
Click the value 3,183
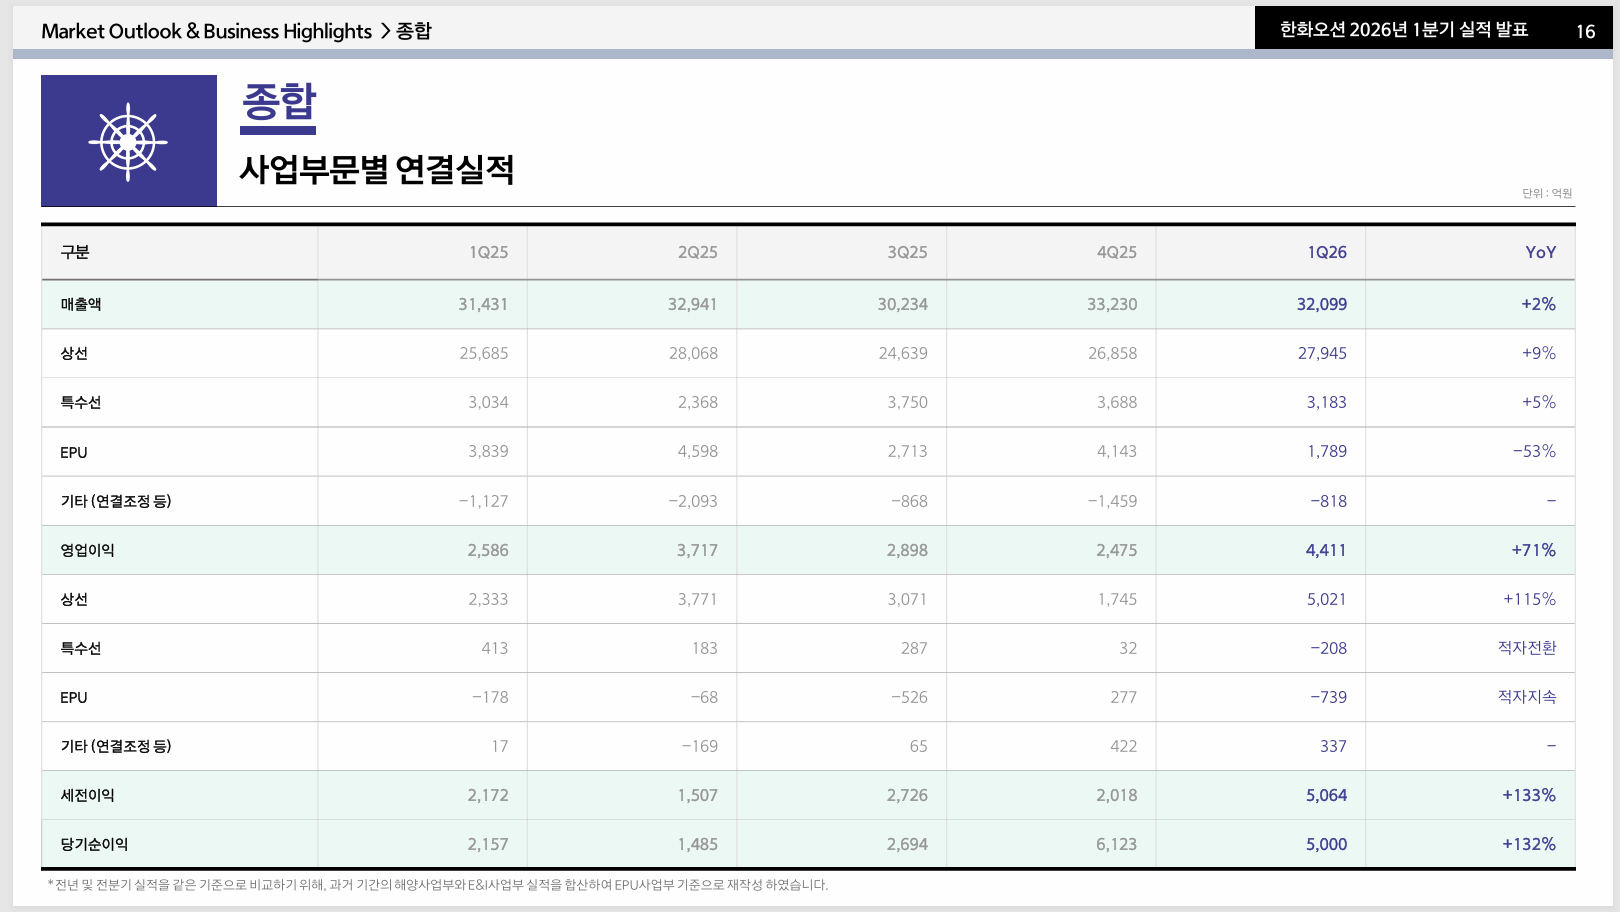[x=1327, y=402]
